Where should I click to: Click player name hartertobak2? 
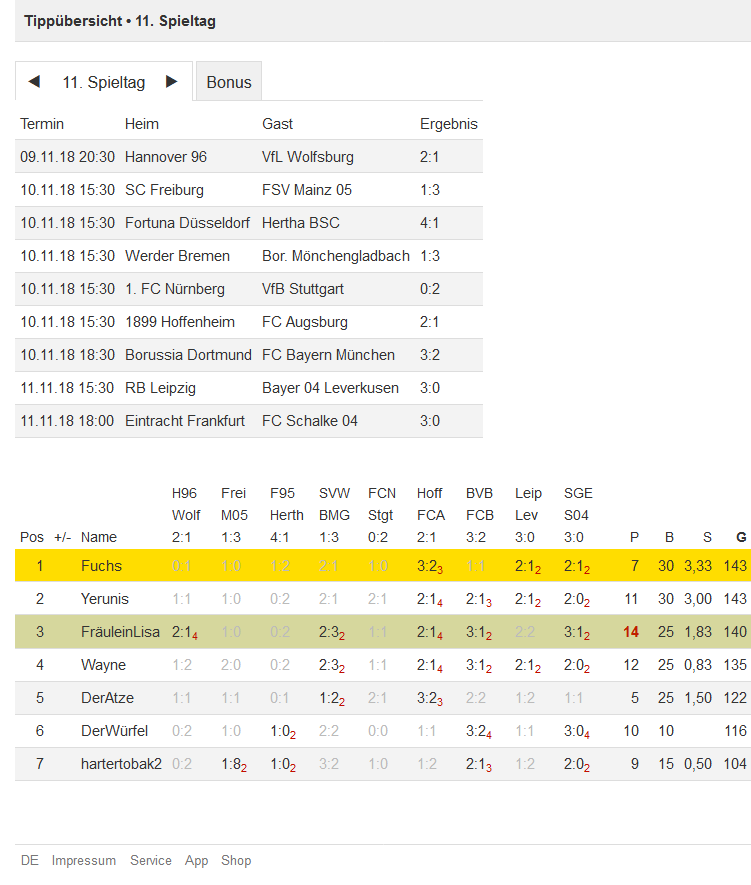pos(121,764)
